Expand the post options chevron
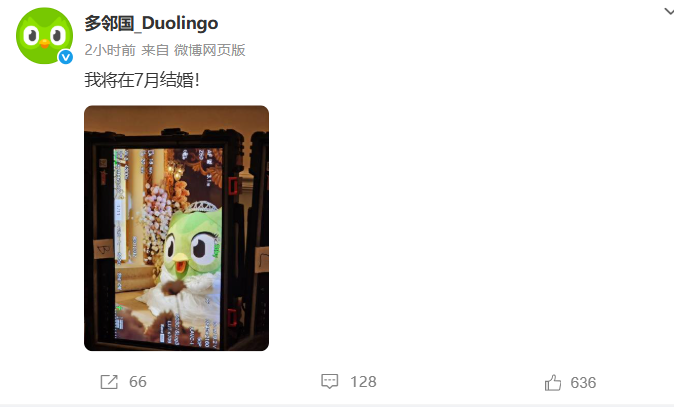This screenshot has width=674, height=407. [668, 12]
